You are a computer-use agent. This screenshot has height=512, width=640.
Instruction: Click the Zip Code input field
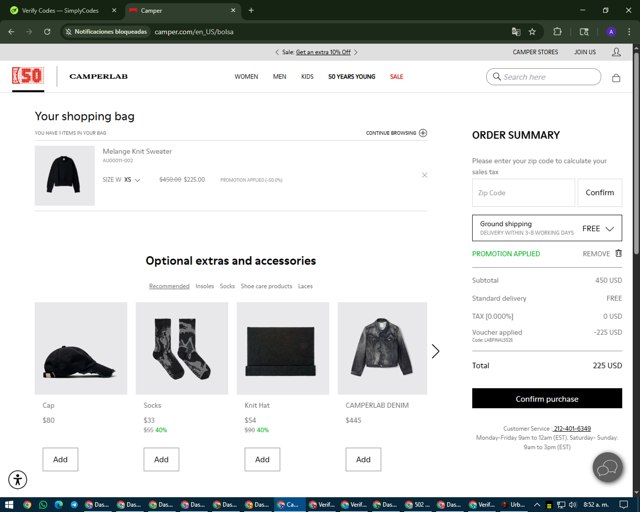coord(523,192)
